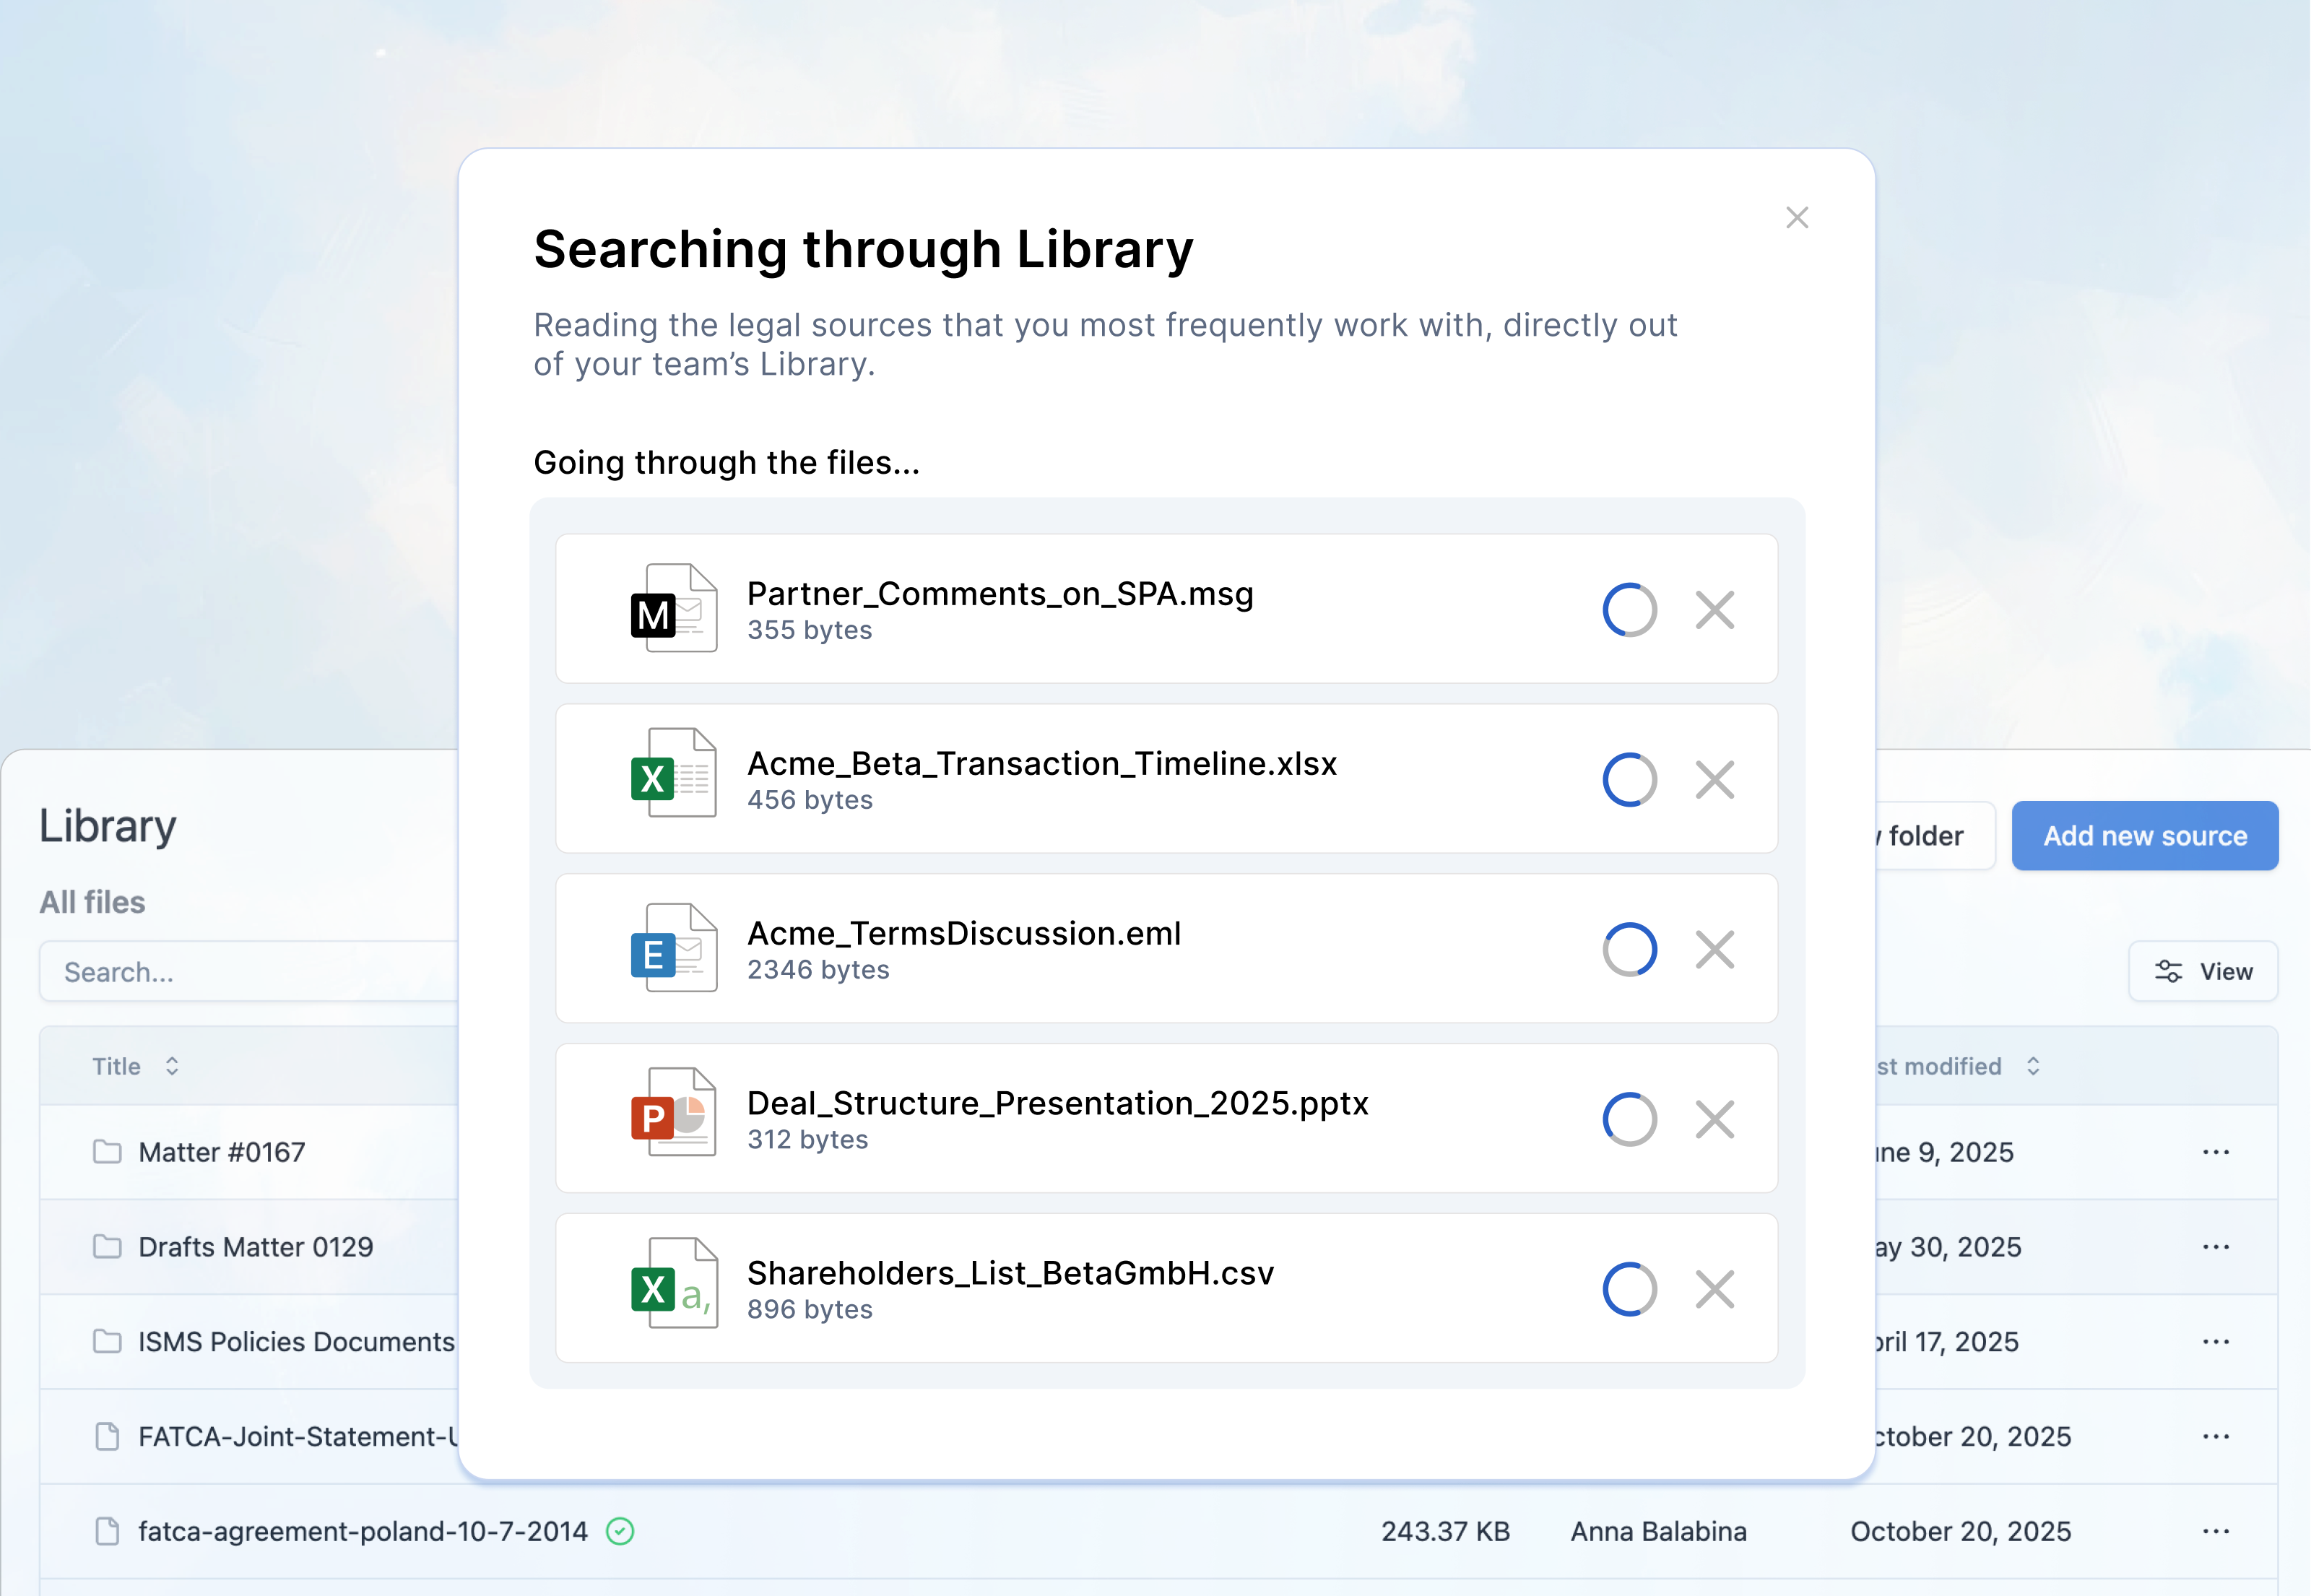Viewport: 2311px width, 1596px height.
Task: Cancel processing of the Acme_TermsDiscussion.eml file
Action: tap(1714, 949)
